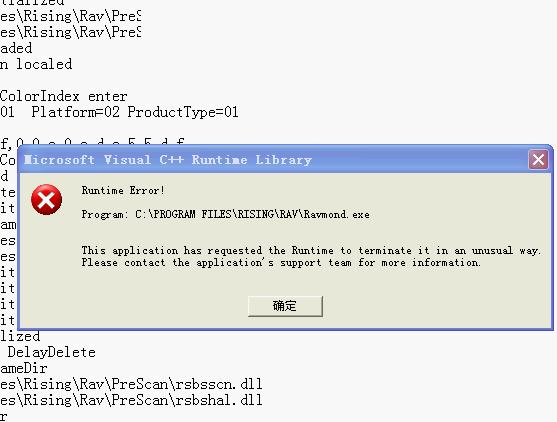The height and width of the screenshot is (422, 557).
Task: Click the "Platform=02 ProductType=01" log line
Action: click(x=119, y=112)
